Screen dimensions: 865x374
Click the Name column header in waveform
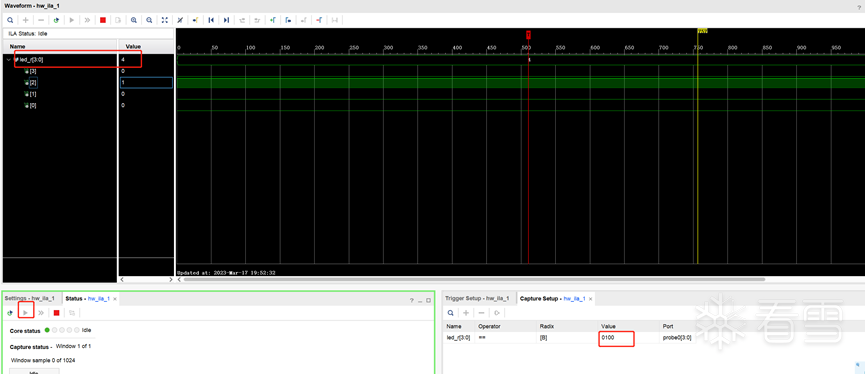tap(60, 46)
